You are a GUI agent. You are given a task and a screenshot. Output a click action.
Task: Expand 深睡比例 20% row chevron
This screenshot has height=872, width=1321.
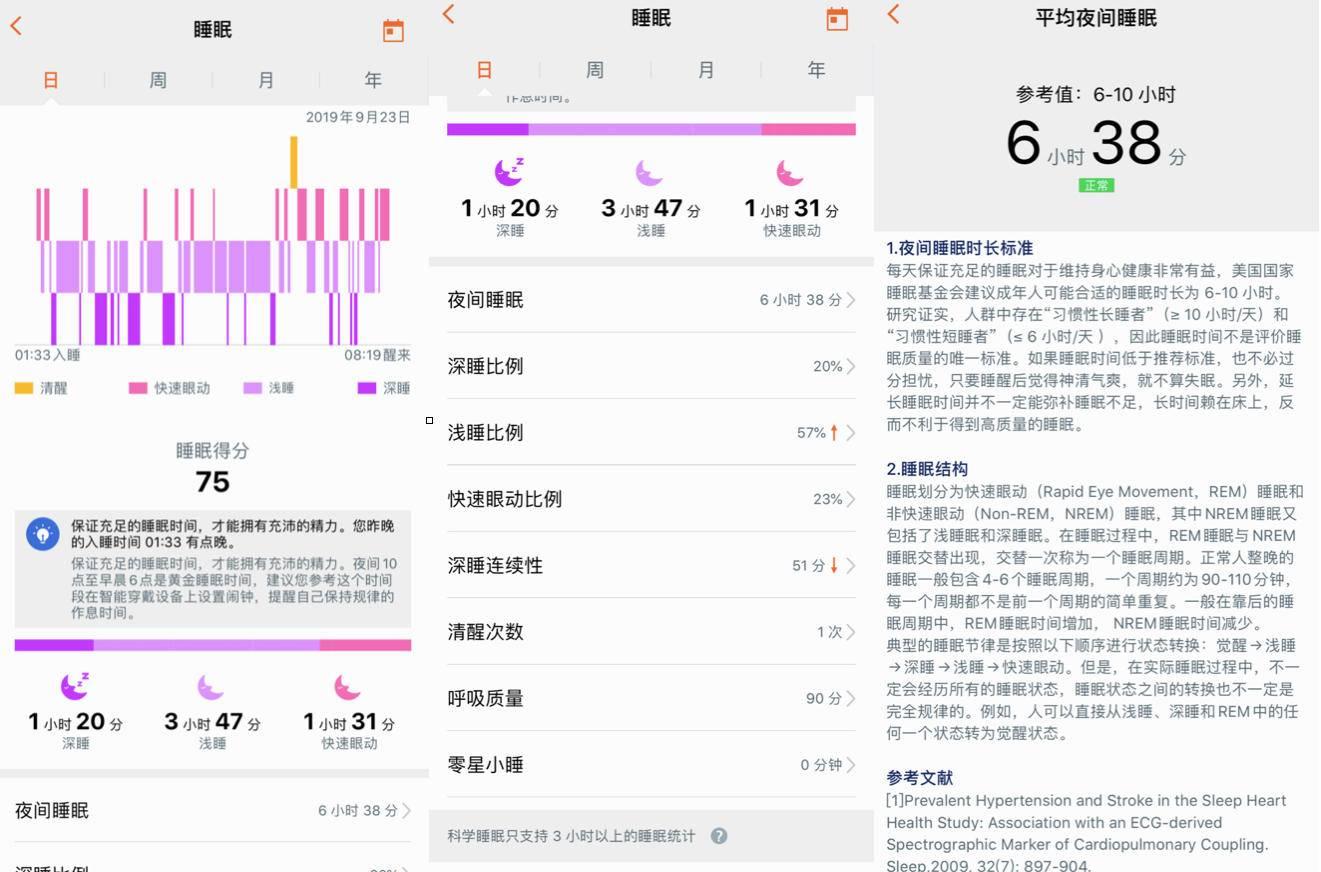tap(851, 366)
